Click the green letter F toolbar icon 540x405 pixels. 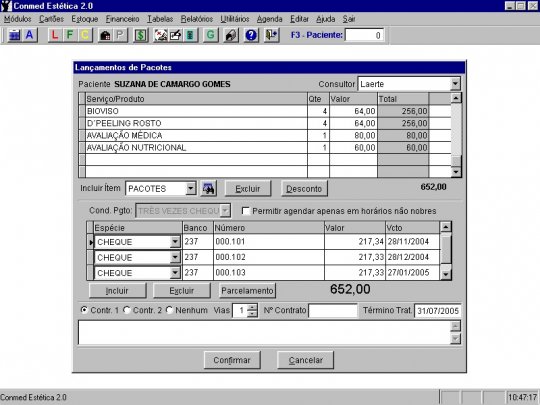tap(70, 35)
